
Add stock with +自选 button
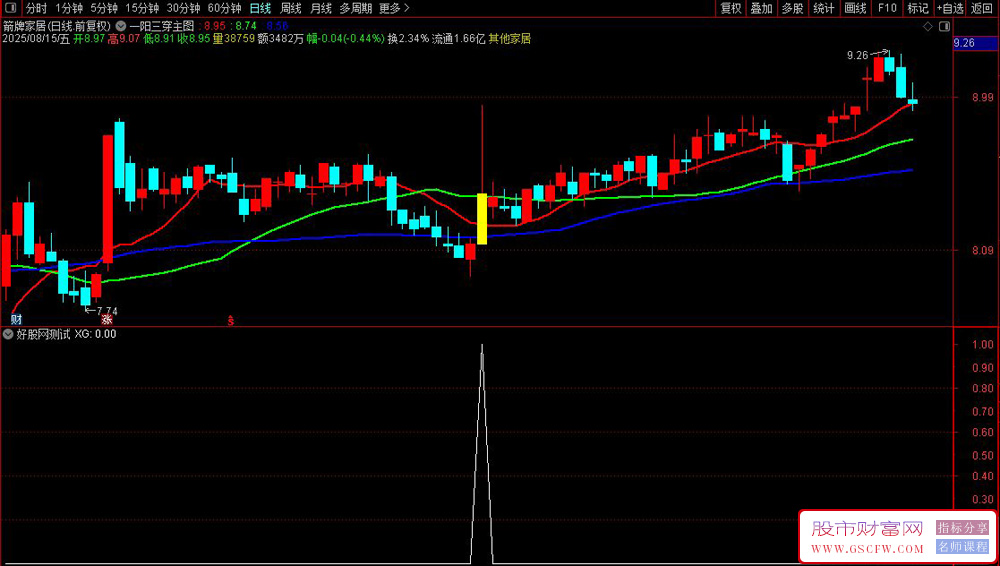(951, 8)
